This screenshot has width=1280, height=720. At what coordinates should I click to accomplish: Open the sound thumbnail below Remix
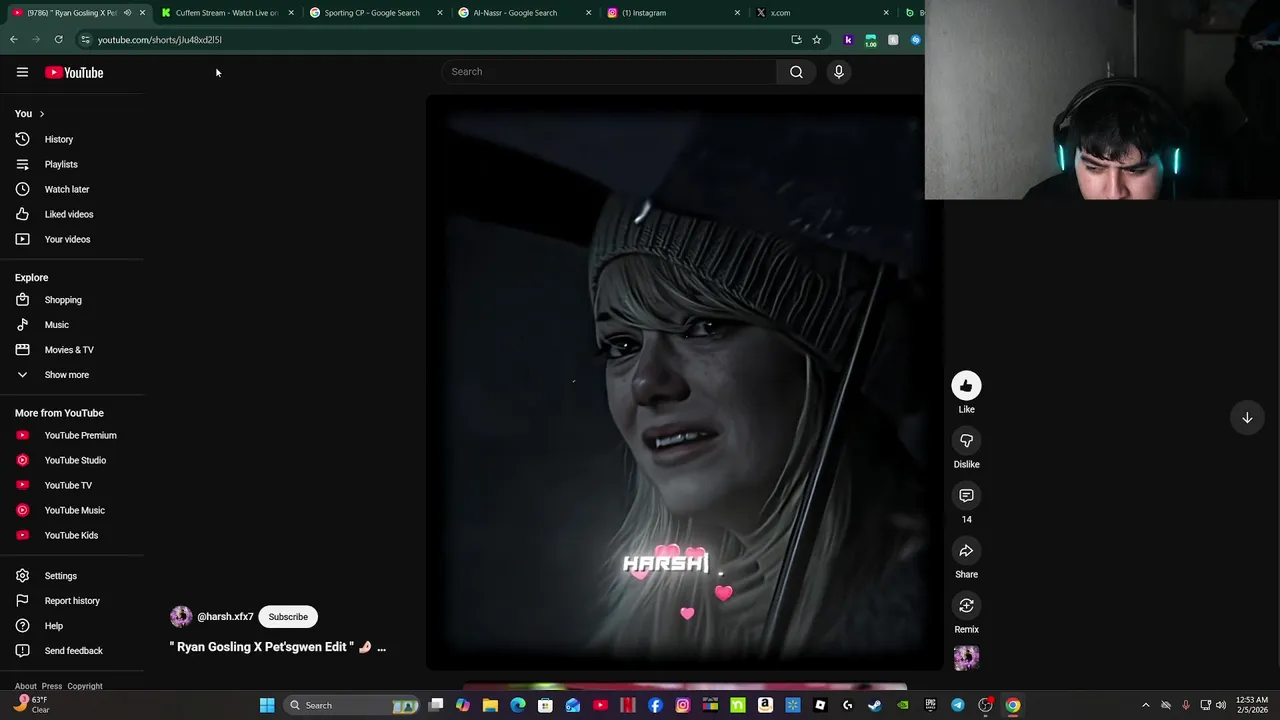(x=966, y=658)
